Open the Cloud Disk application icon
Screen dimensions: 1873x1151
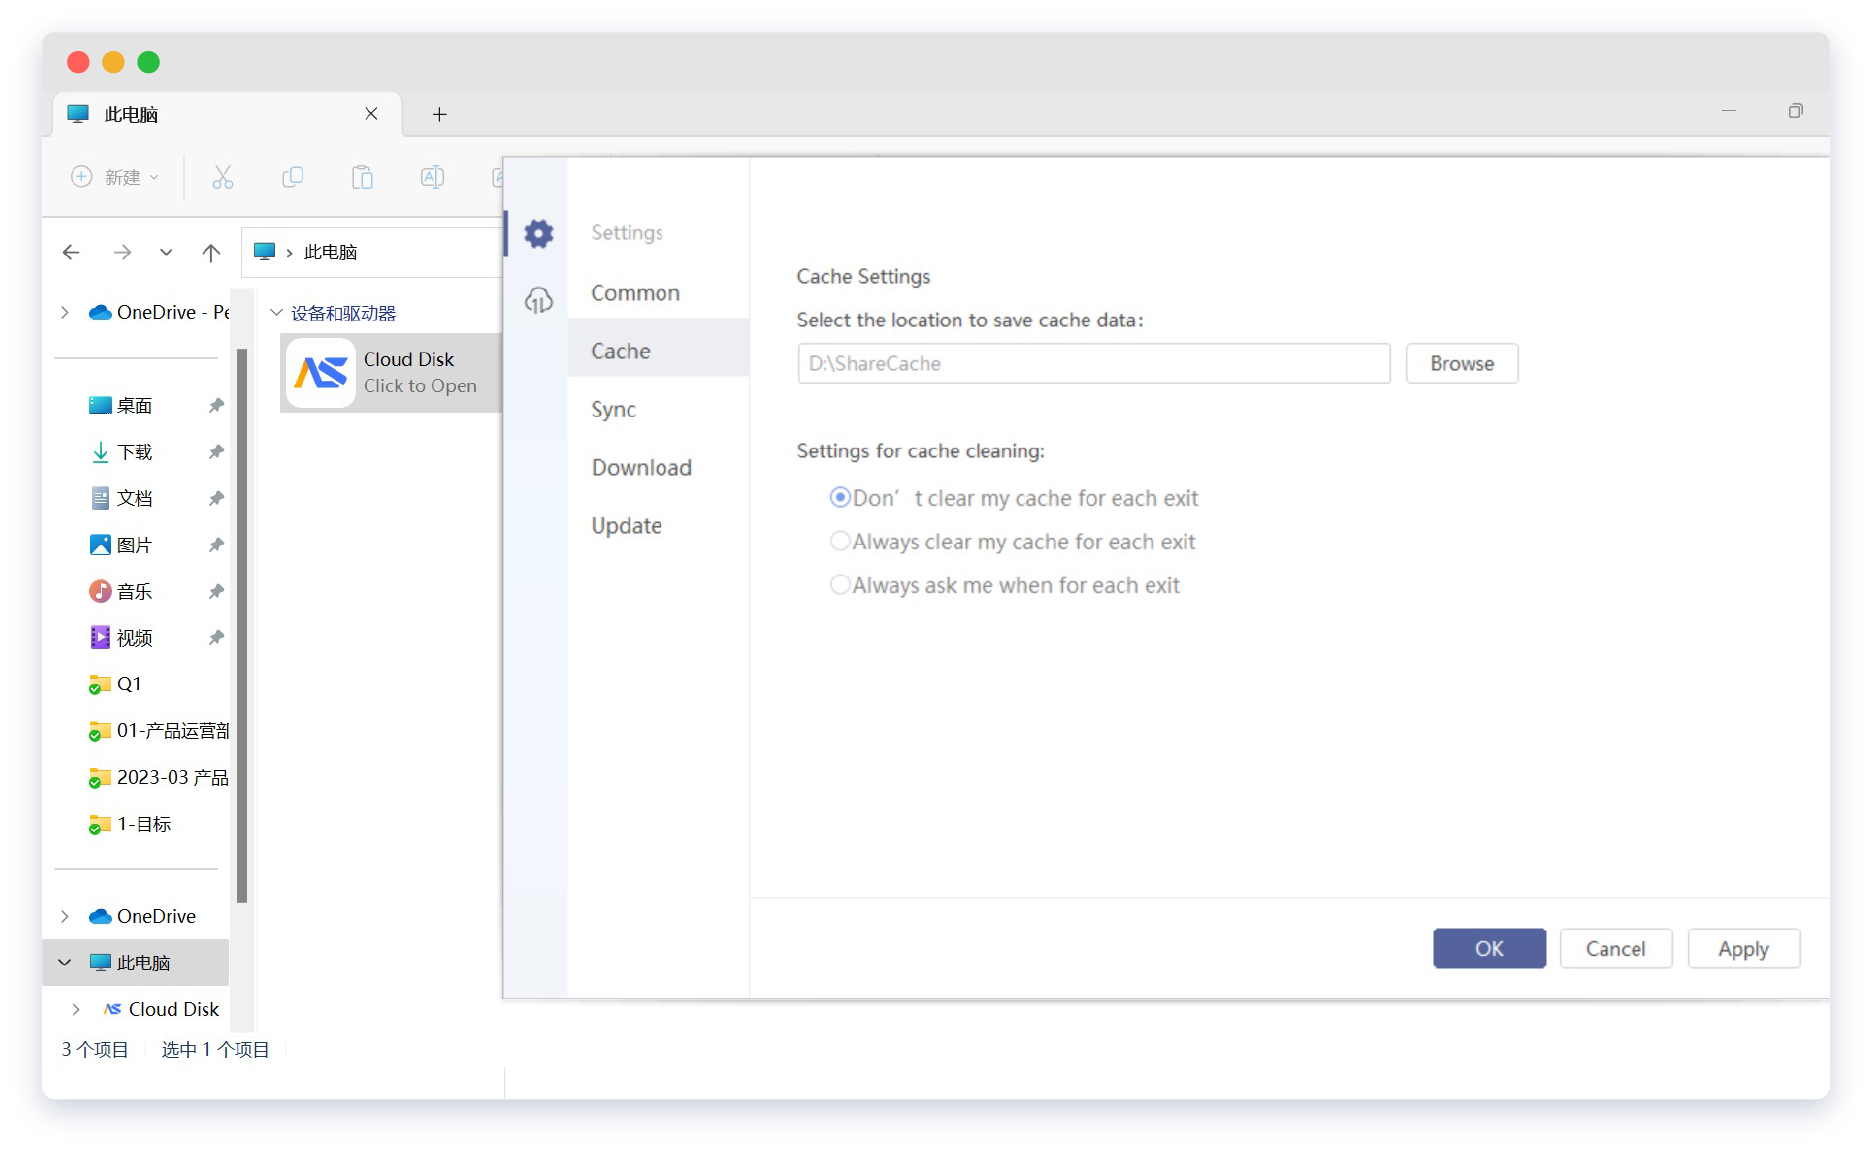[x=320, y=372]
